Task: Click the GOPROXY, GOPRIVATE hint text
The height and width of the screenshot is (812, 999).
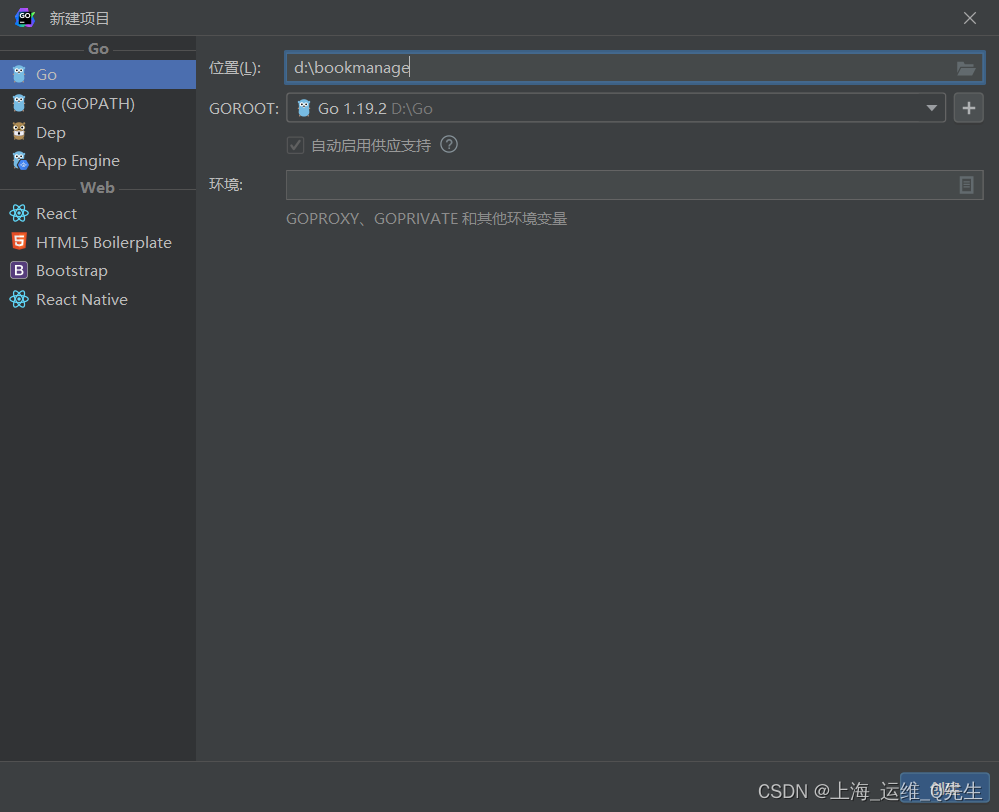Action: (x=426, y=219)
